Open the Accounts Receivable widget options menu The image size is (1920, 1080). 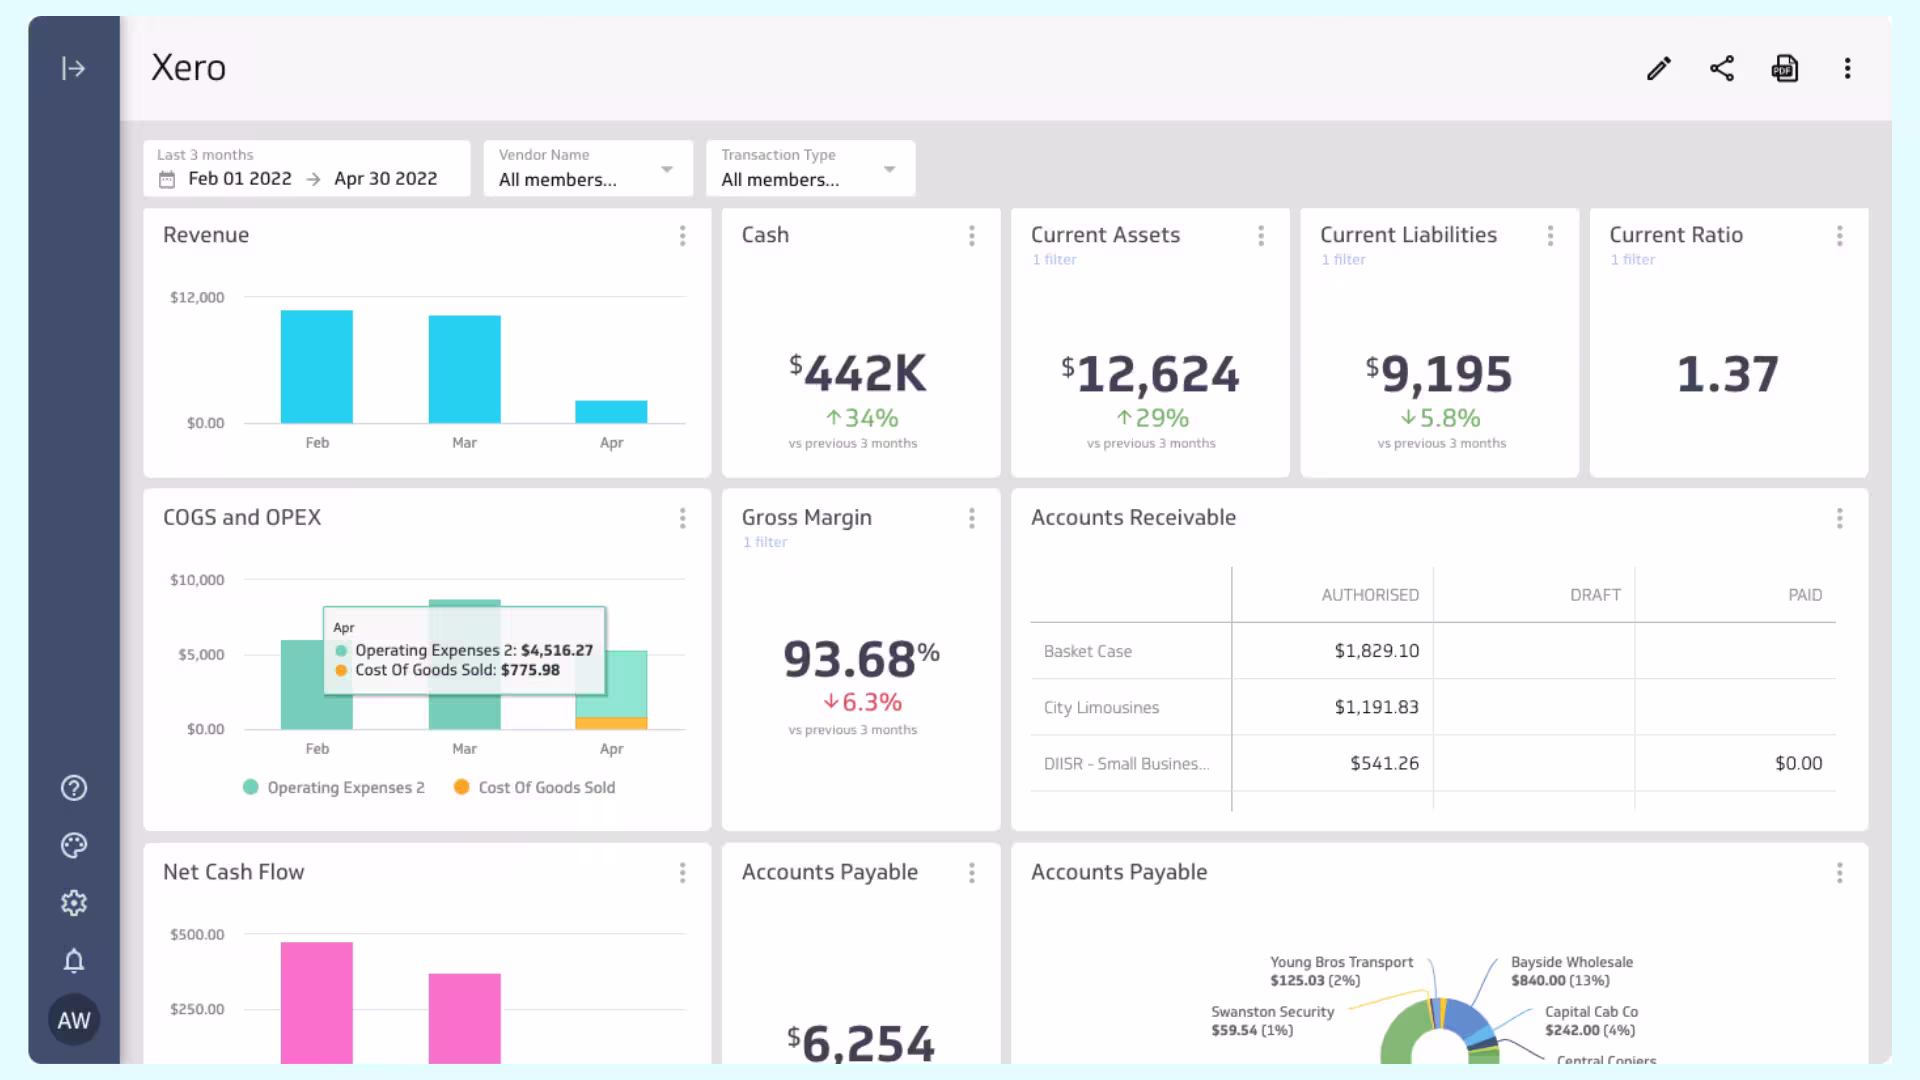coord(1839,518)
